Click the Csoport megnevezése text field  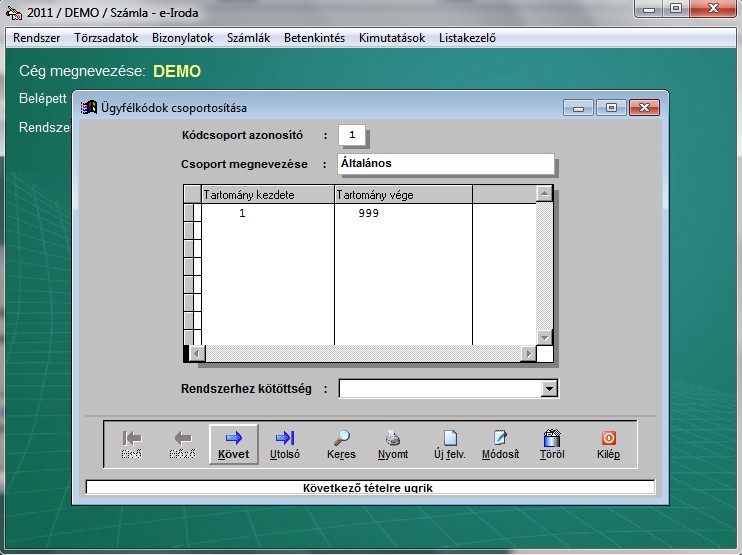(x=446, y=163)
